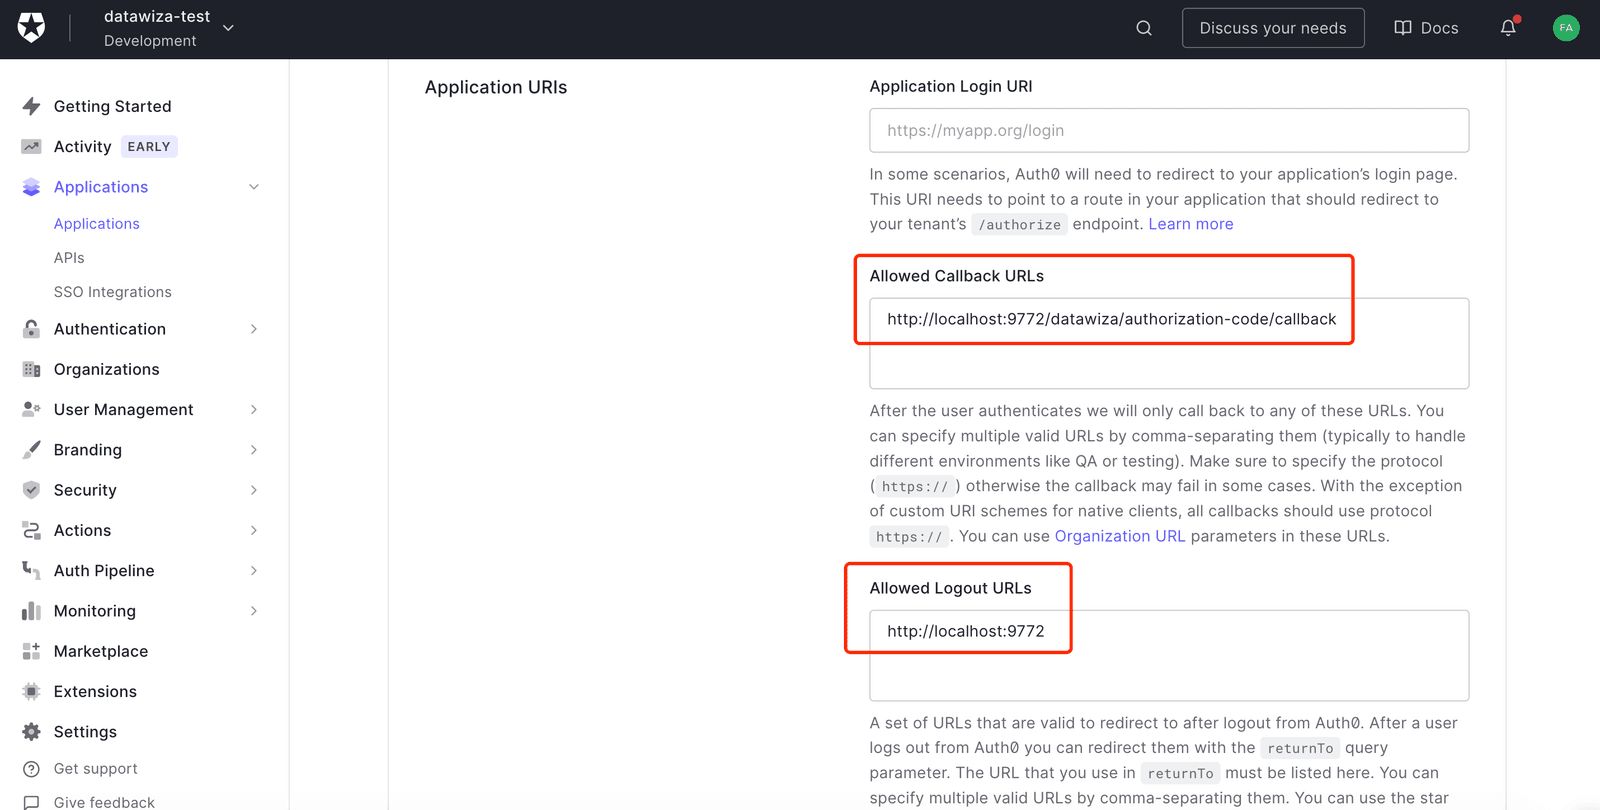Click the Give feedback chat icon

[32, 802]
